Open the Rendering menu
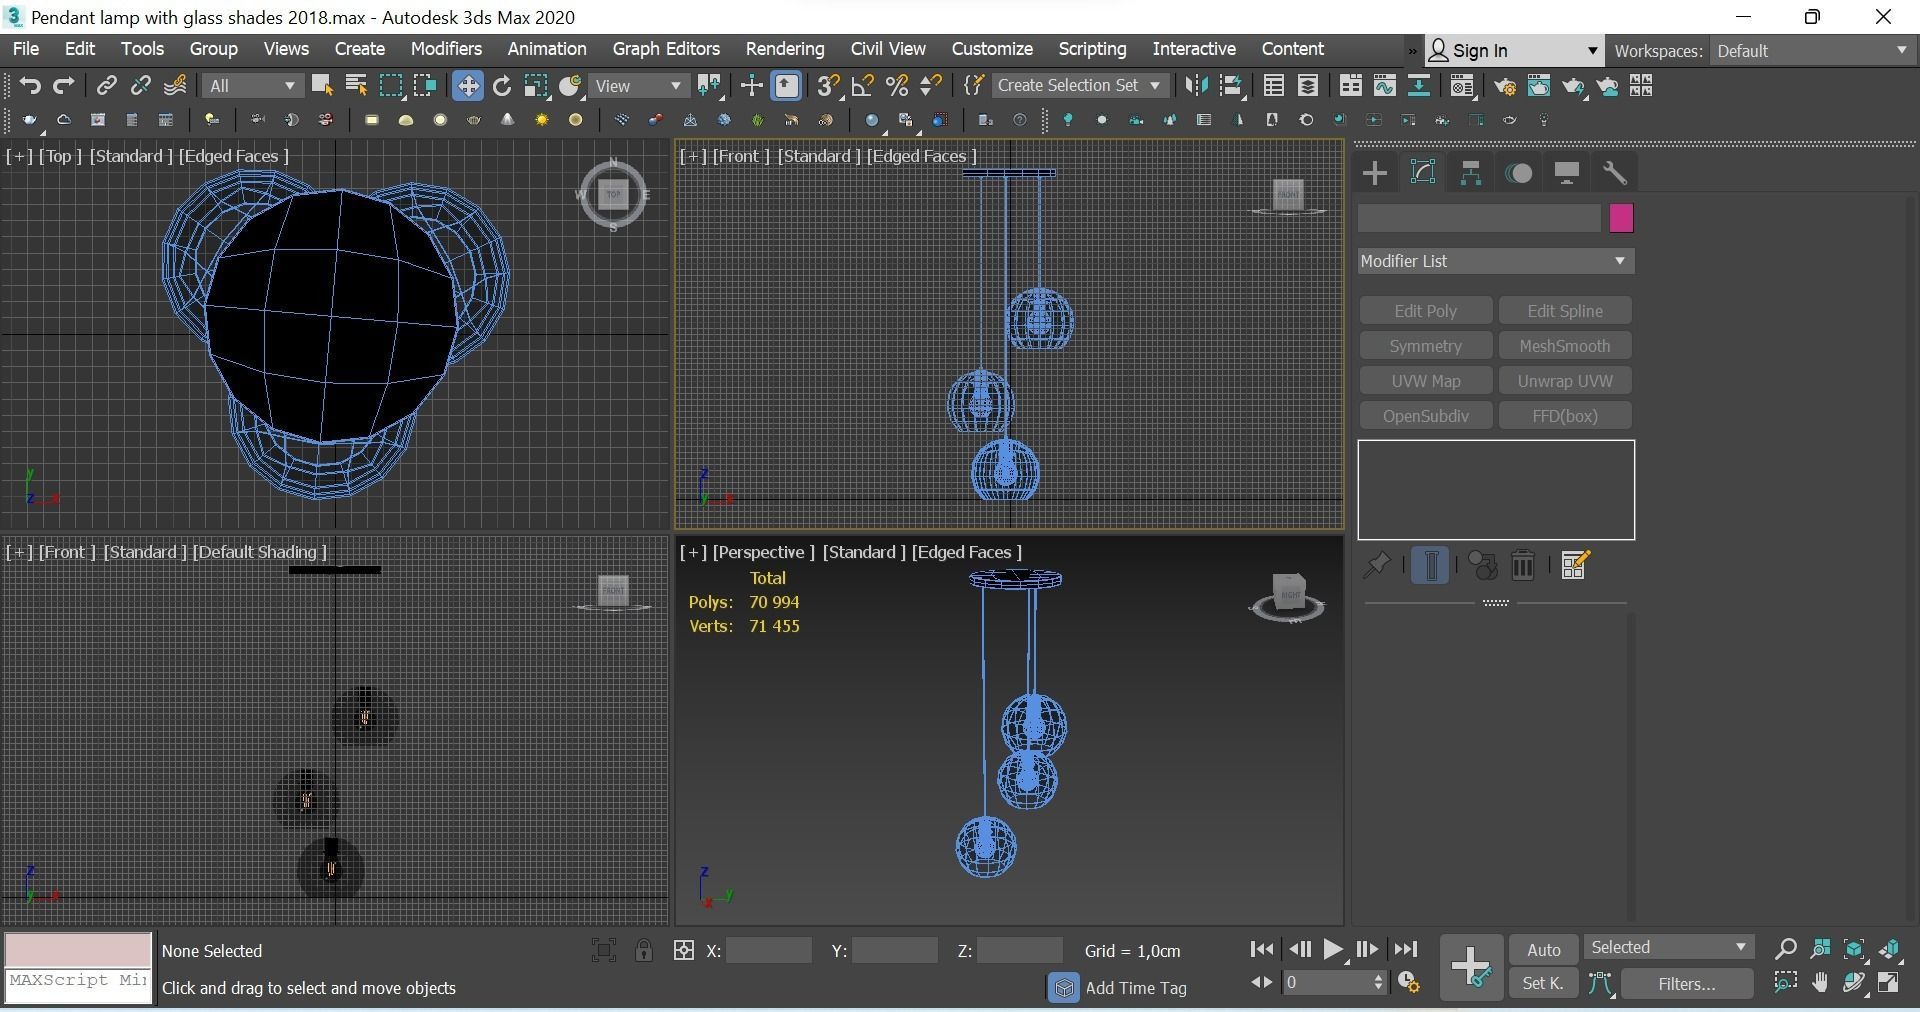1920x1012 pixels. click(785, 49)
